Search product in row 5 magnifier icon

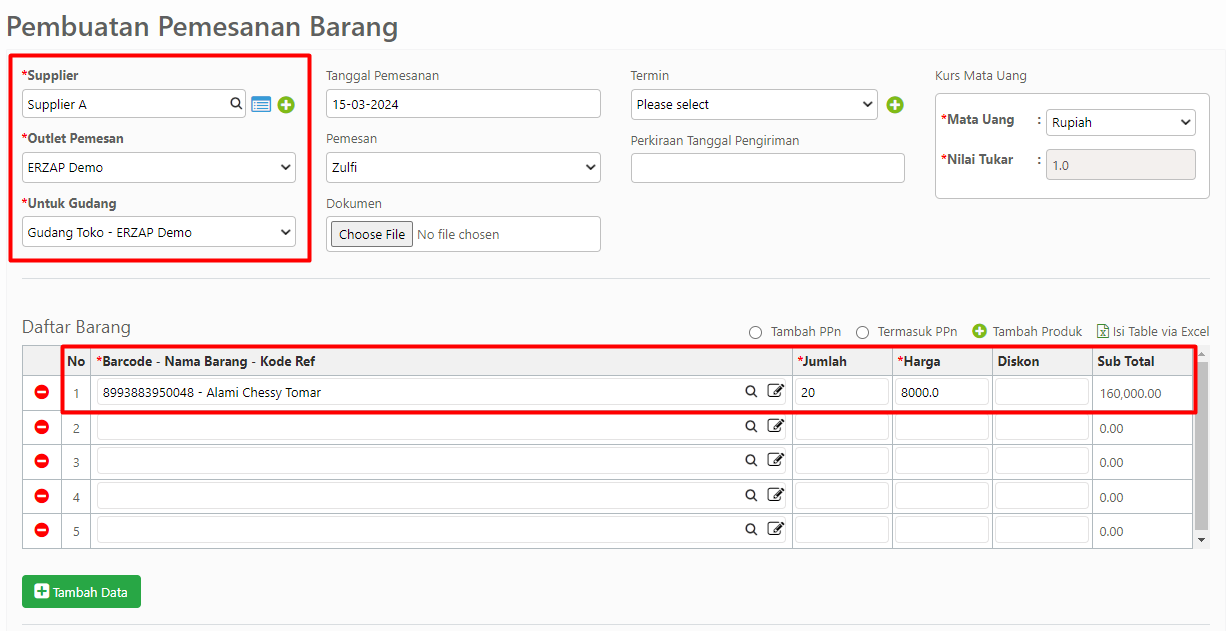[x=751, y=529]
